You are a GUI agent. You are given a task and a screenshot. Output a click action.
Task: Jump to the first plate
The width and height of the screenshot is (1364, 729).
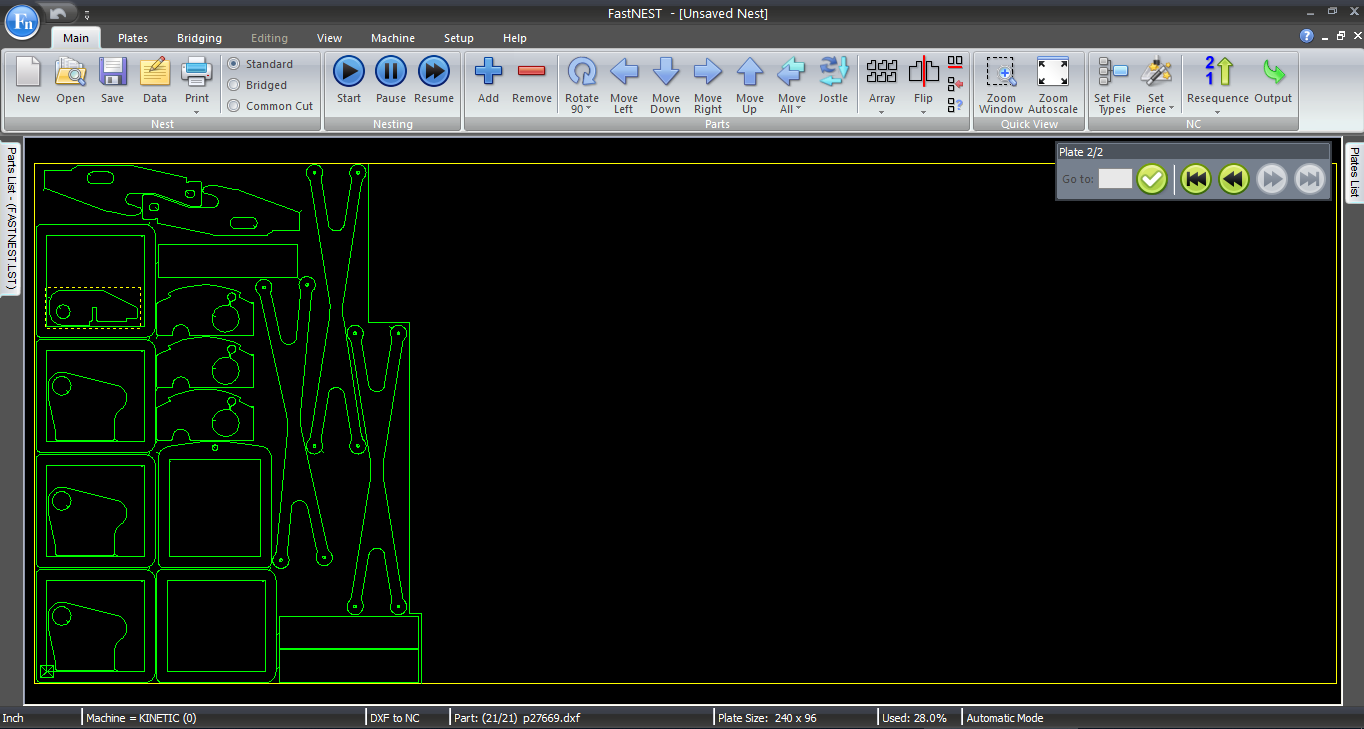(1196, 179)
